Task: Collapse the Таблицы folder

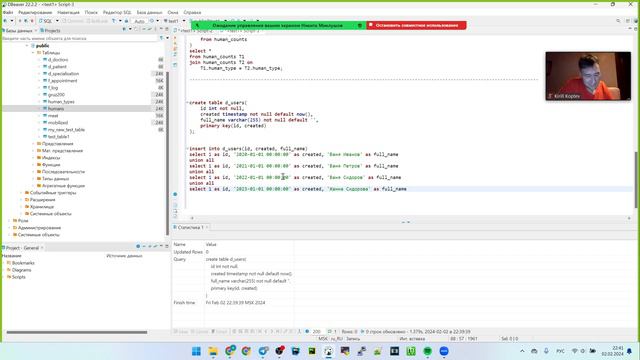Action: click(x=33, y=53)
